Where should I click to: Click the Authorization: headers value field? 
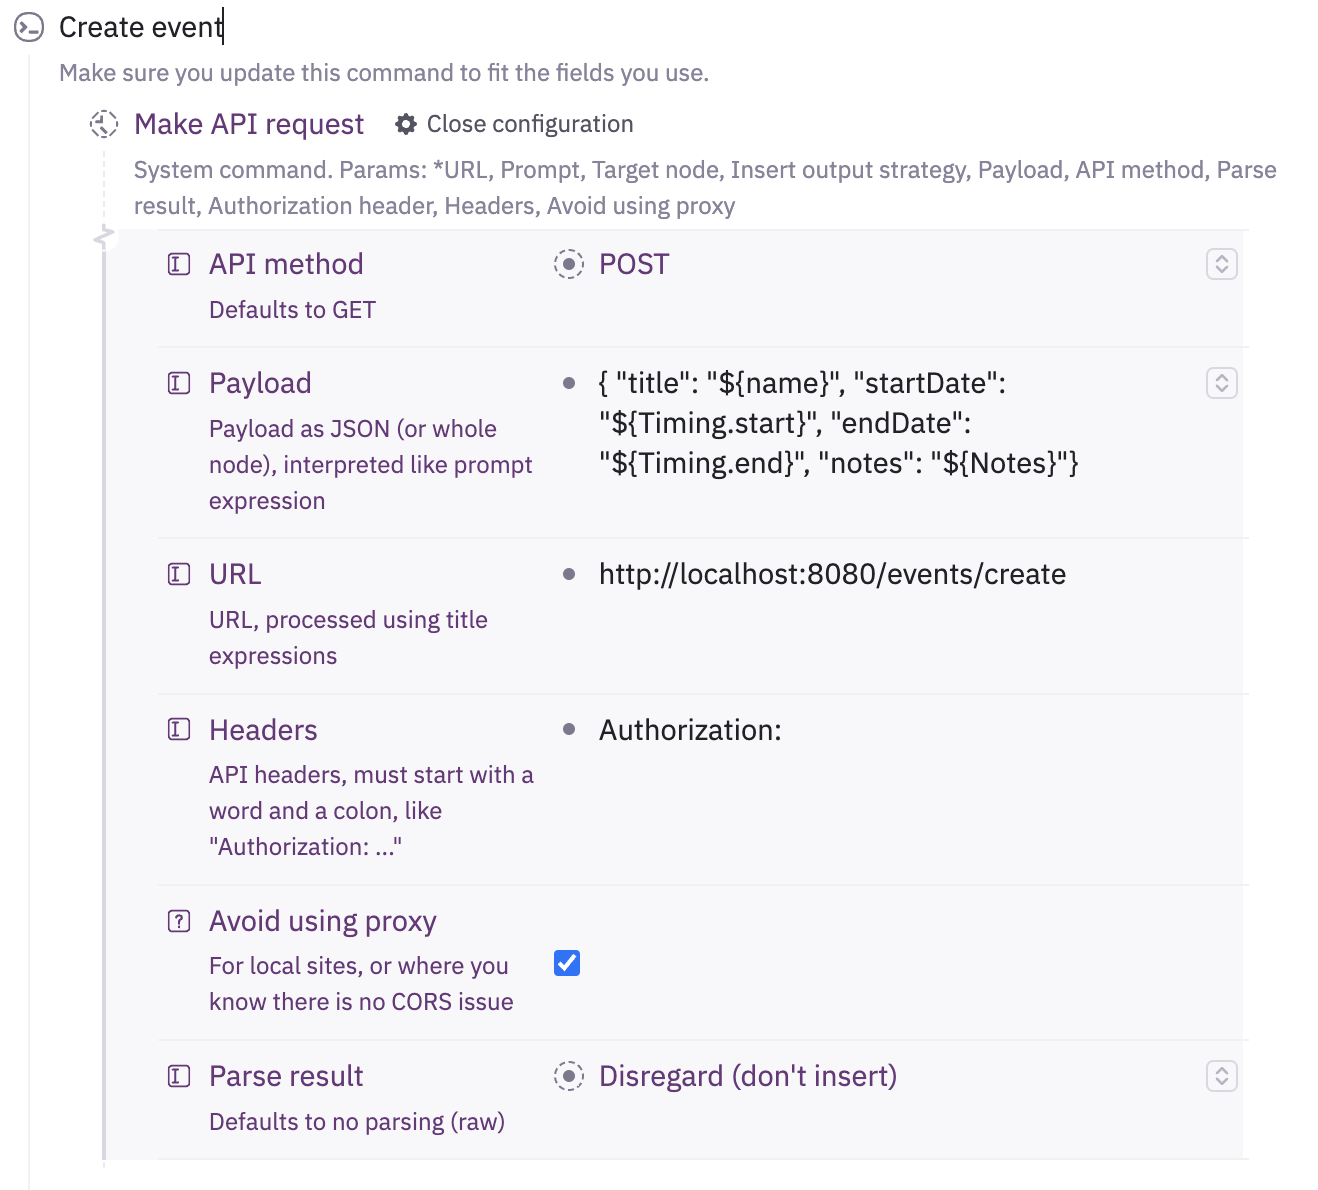pyautogui.click(x=690, y=730)
